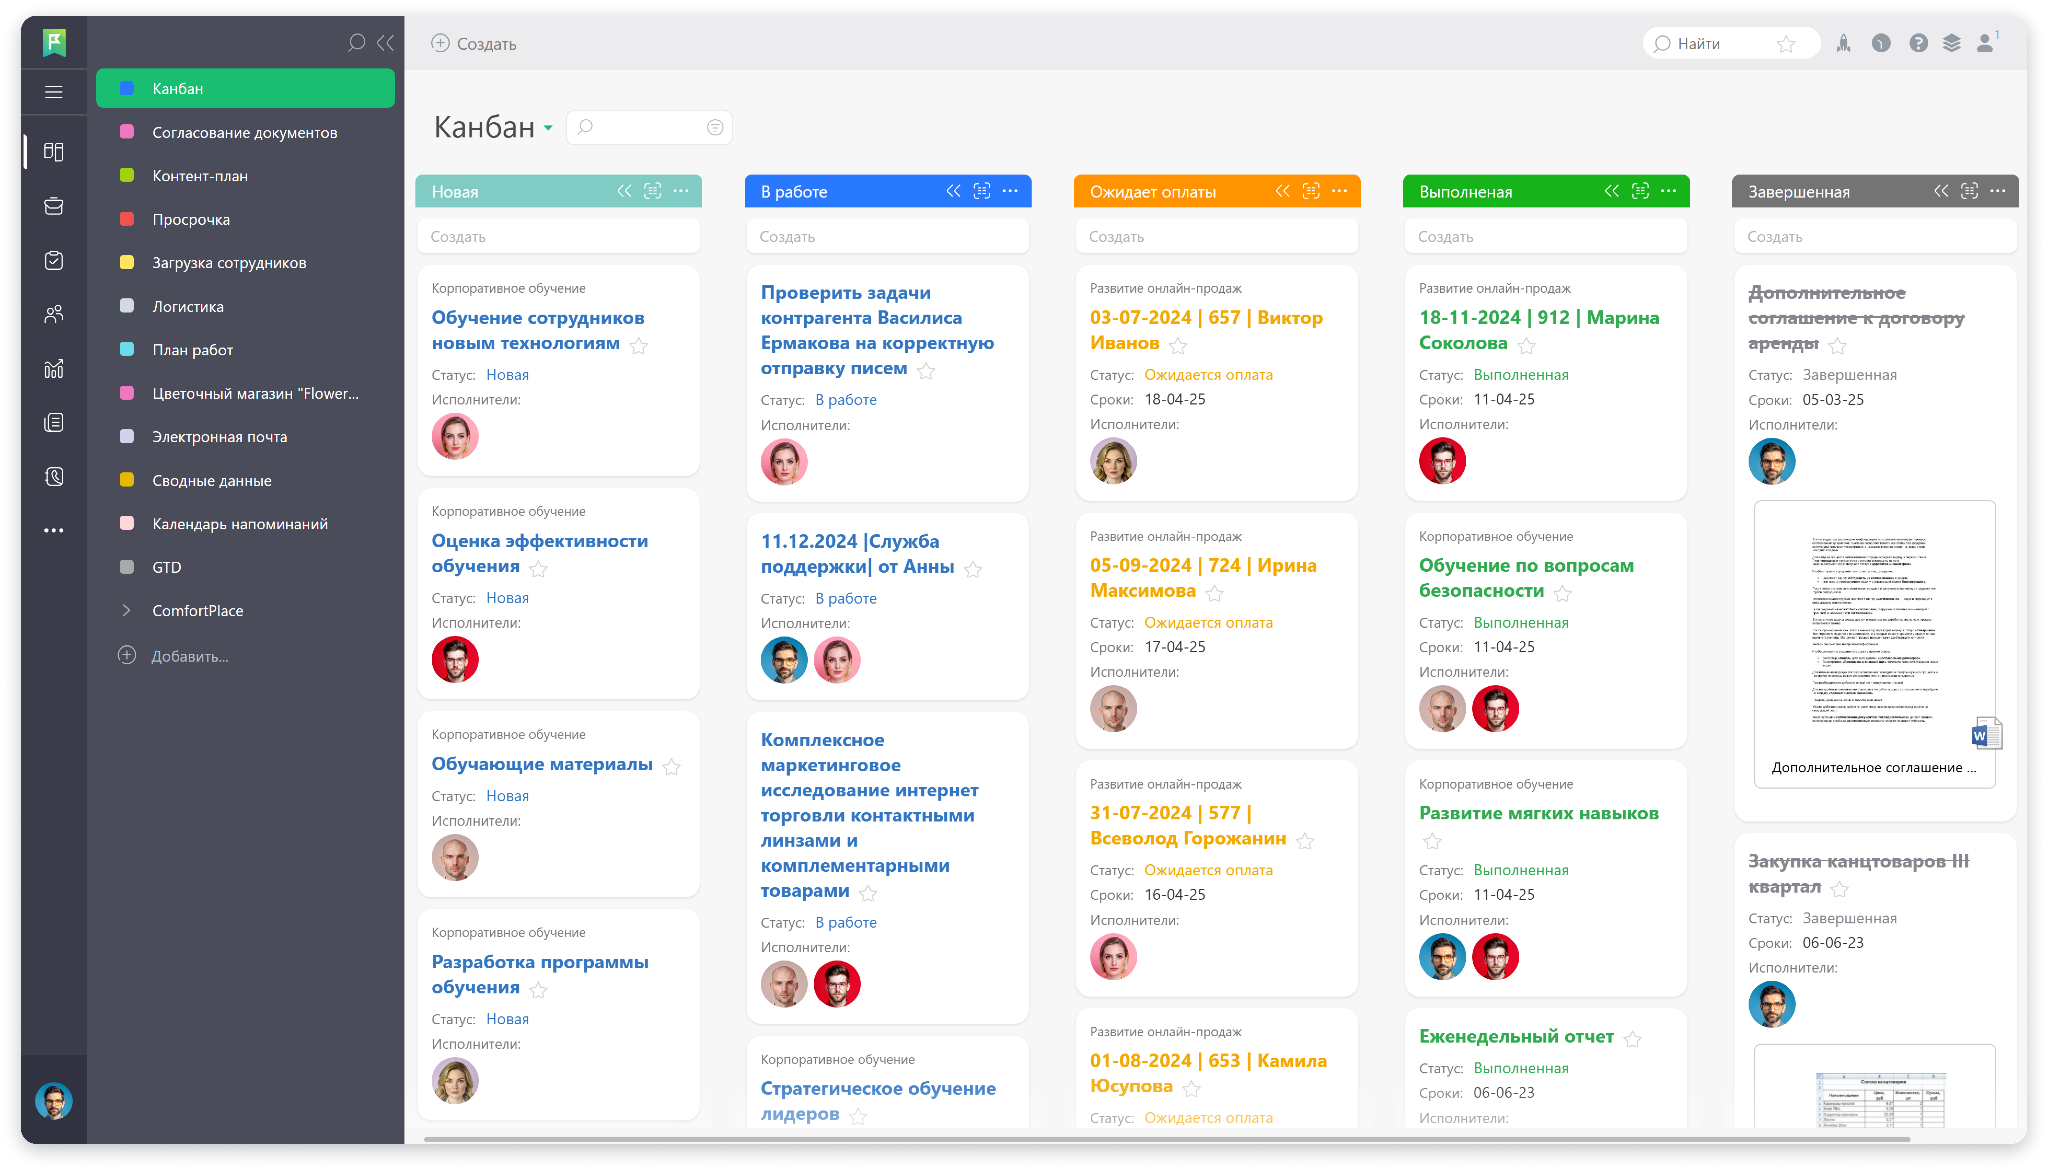
Task: Click Добавить… at bottom of sidebar list
Action: click(174, 656)
